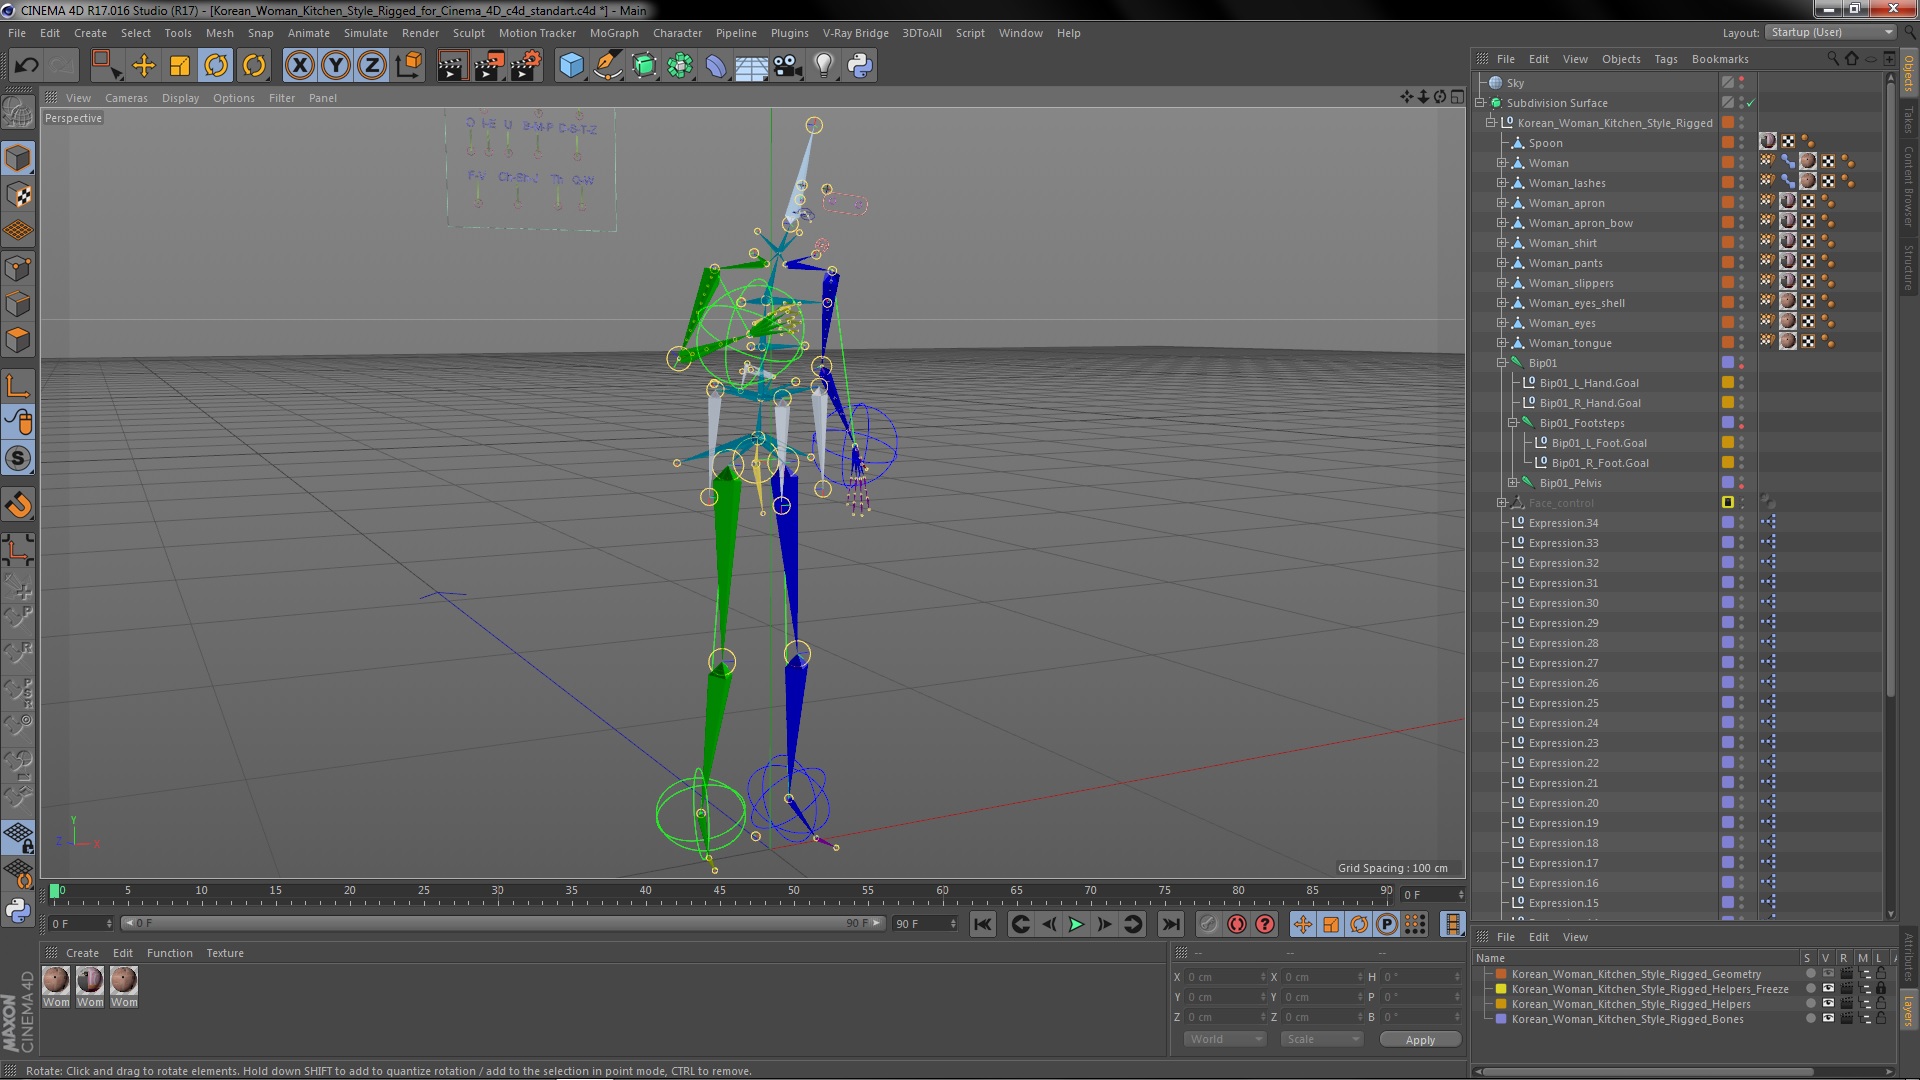Click the Bones layer color swatch
Screen dimensions: 1920x1080
click(x=1501, y=1020)
